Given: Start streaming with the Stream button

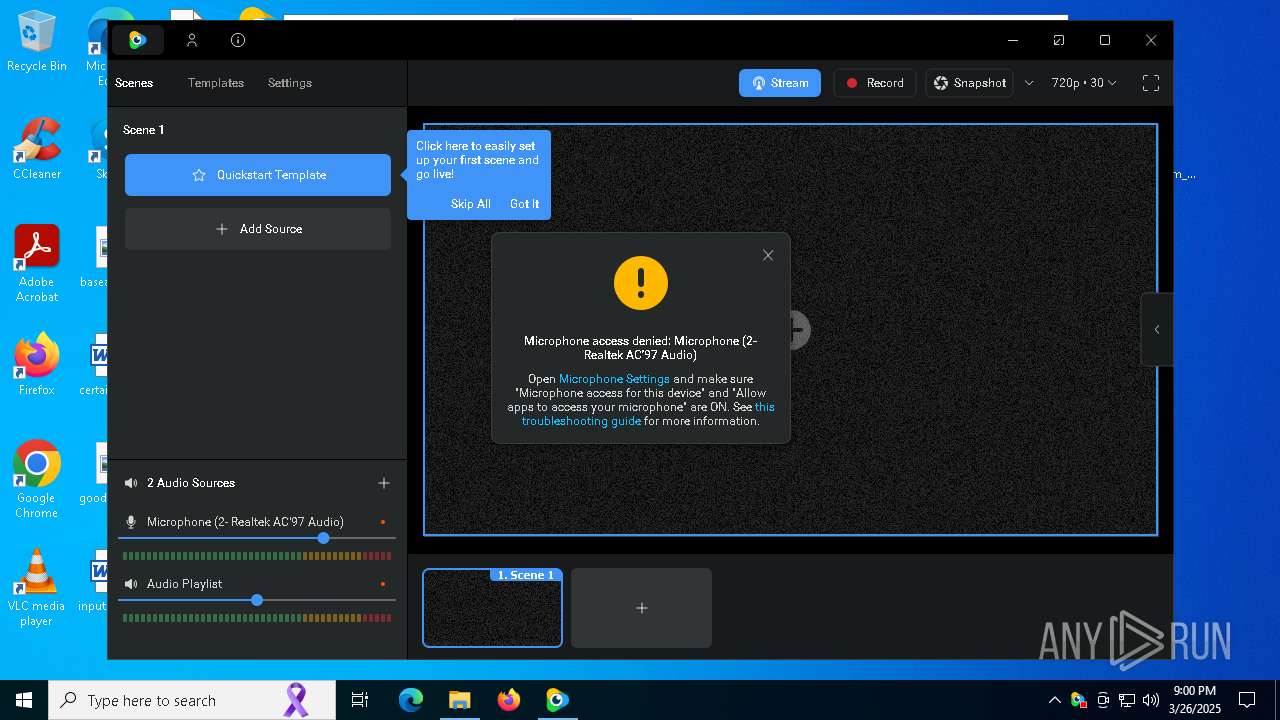Looking at the screenshot, I should tap(780, 83).
